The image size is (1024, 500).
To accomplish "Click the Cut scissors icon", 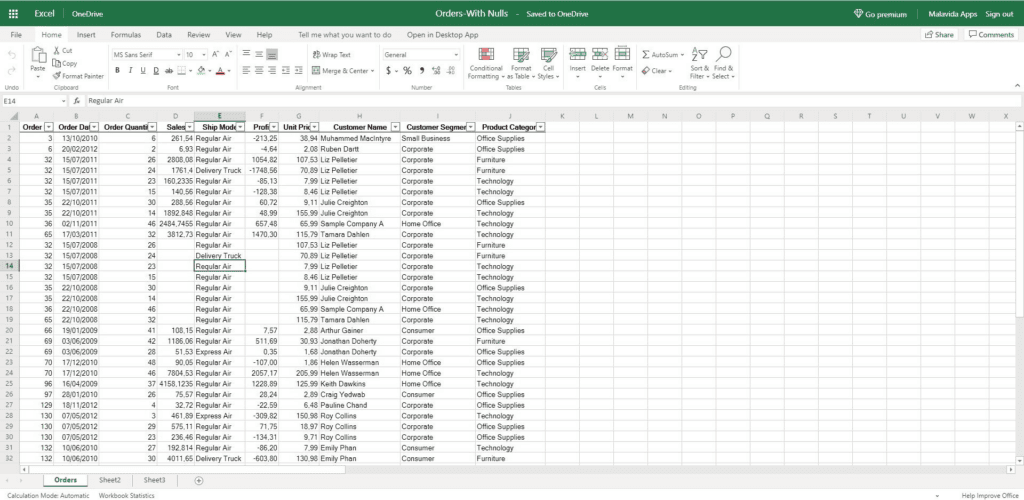I will coord(55,50).
